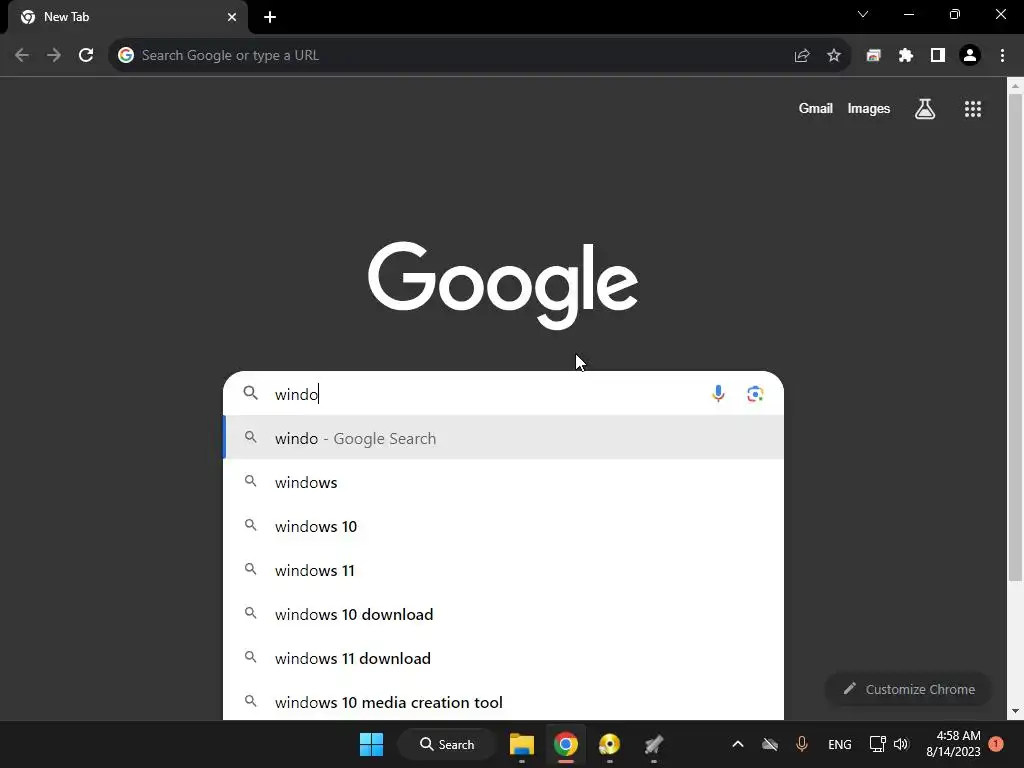Open the tab search chevron
The width and height of the screenshot is (1024, 768).
[x=863, y=14]
